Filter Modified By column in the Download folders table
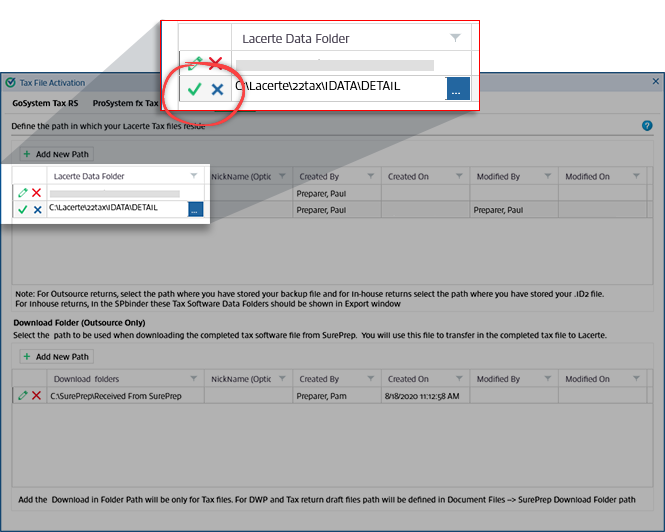Screen dimensions: 665x532 click(548, 378)
